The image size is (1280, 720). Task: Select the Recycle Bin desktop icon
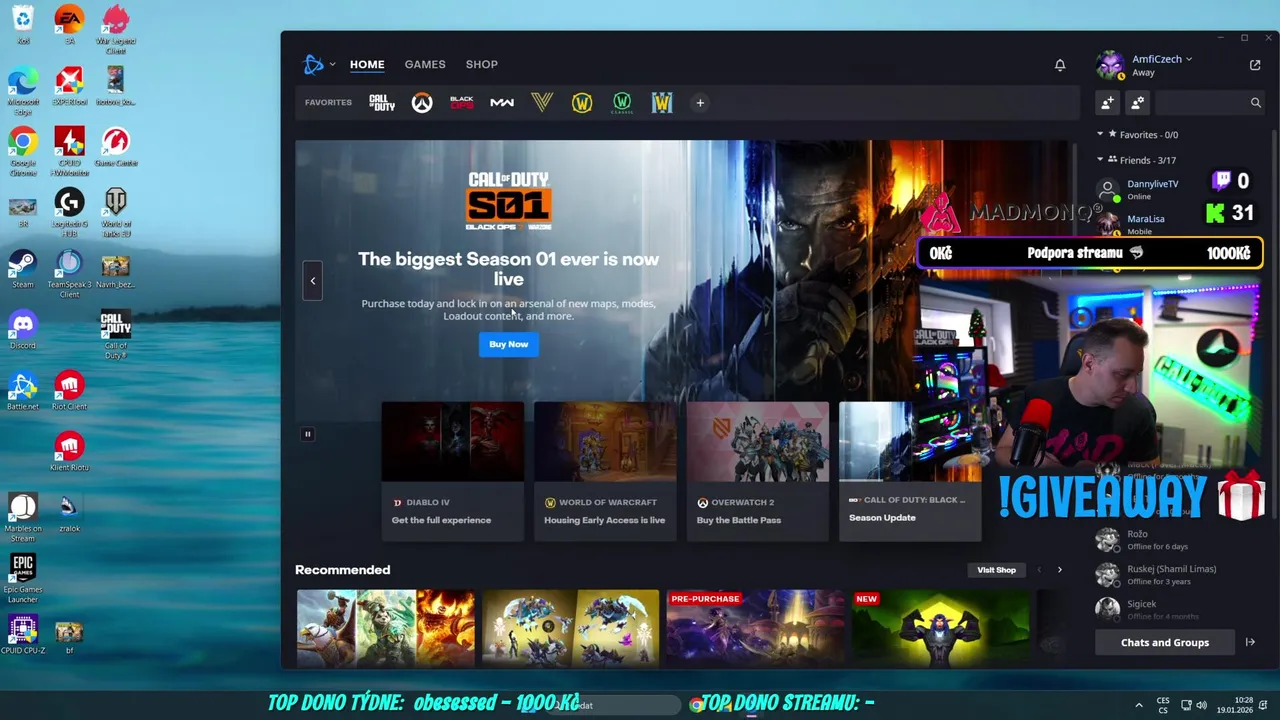(23, 26)
